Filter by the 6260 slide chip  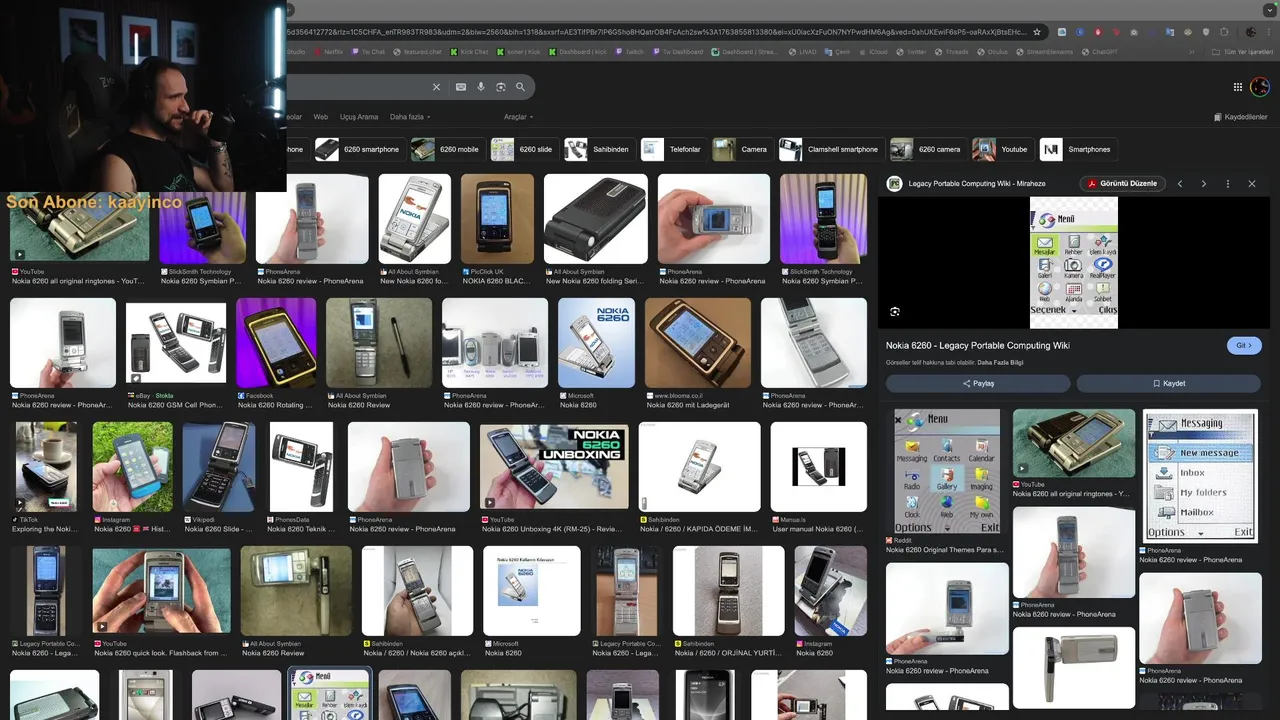coord(524,149)
